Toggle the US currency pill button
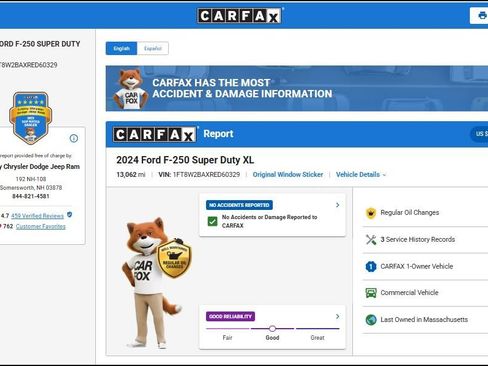 (480, 134)
